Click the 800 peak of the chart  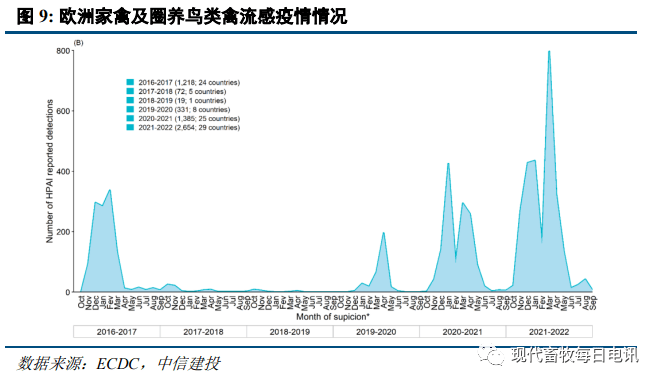point(549,52)
